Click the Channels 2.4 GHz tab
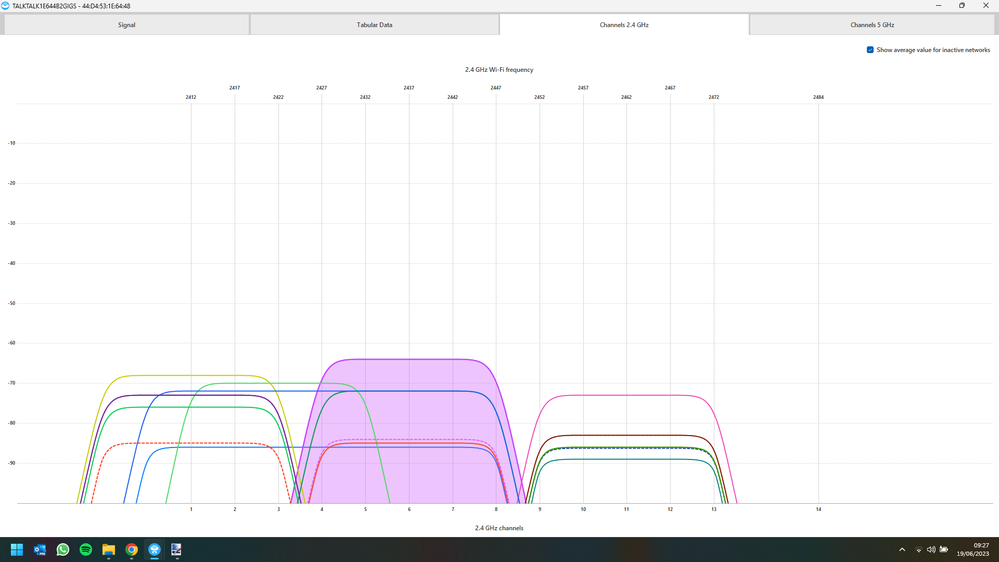This screenshot has width=999, height=562. pyautogui.click(x=624, y=25)
